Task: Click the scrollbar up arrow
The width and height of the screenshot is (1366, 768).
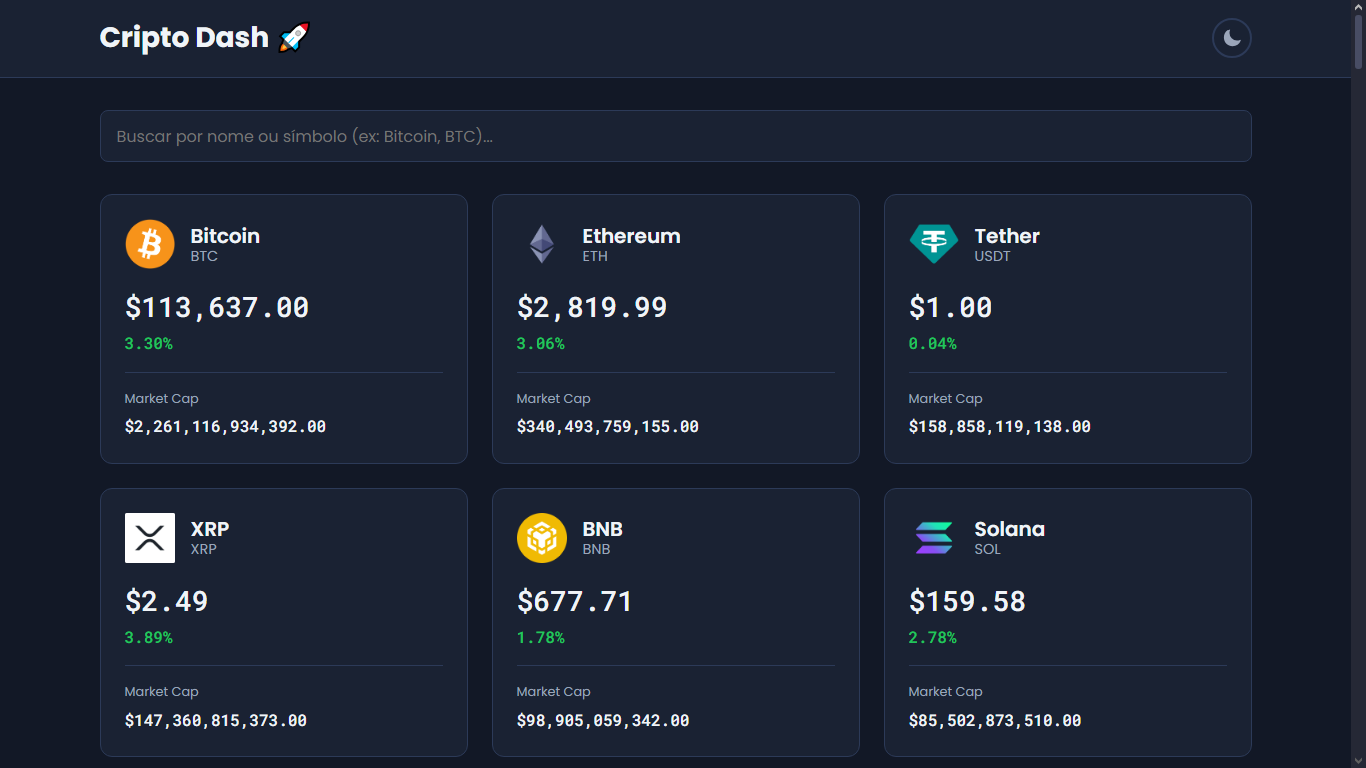Action: pos(1358,6)
